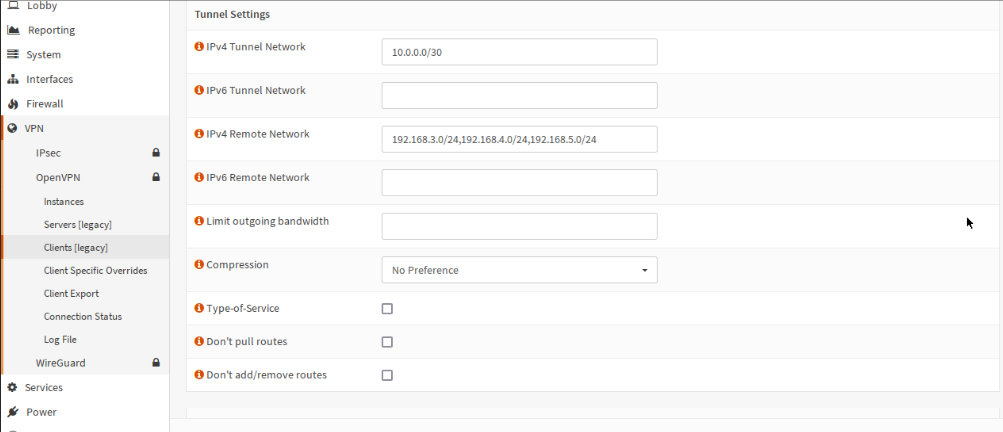Image resolution: width=1003 pixels, height=432 pixels.
Task: Navigate to Servers [legacy] page
Action: click(78, 224)
